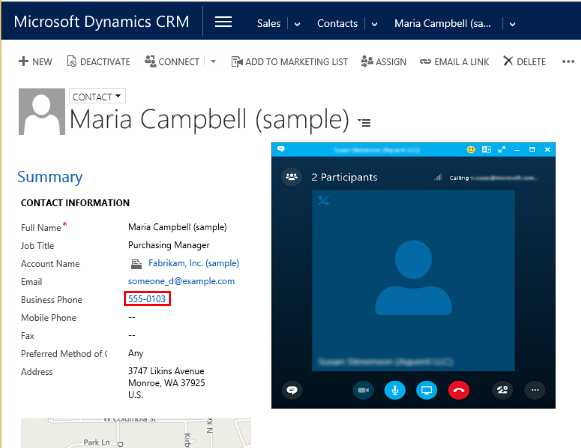Email someone_d@example.com
Viewport: 581px width, 448px height.
point(181,281)
